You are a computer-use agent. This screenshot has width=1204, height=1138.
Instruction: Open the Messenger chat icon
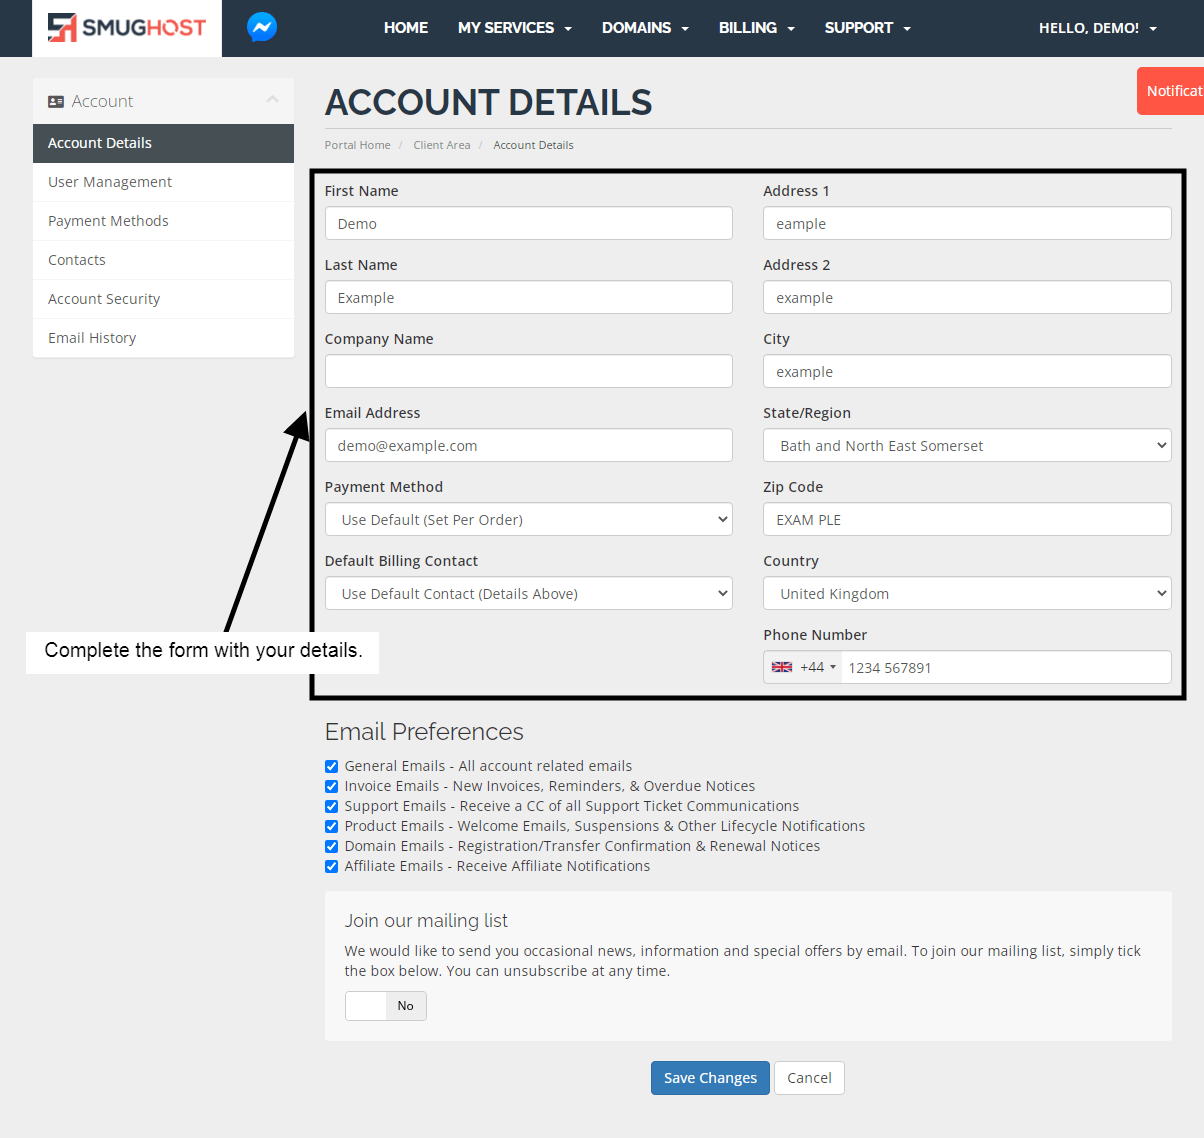(262, 27)
